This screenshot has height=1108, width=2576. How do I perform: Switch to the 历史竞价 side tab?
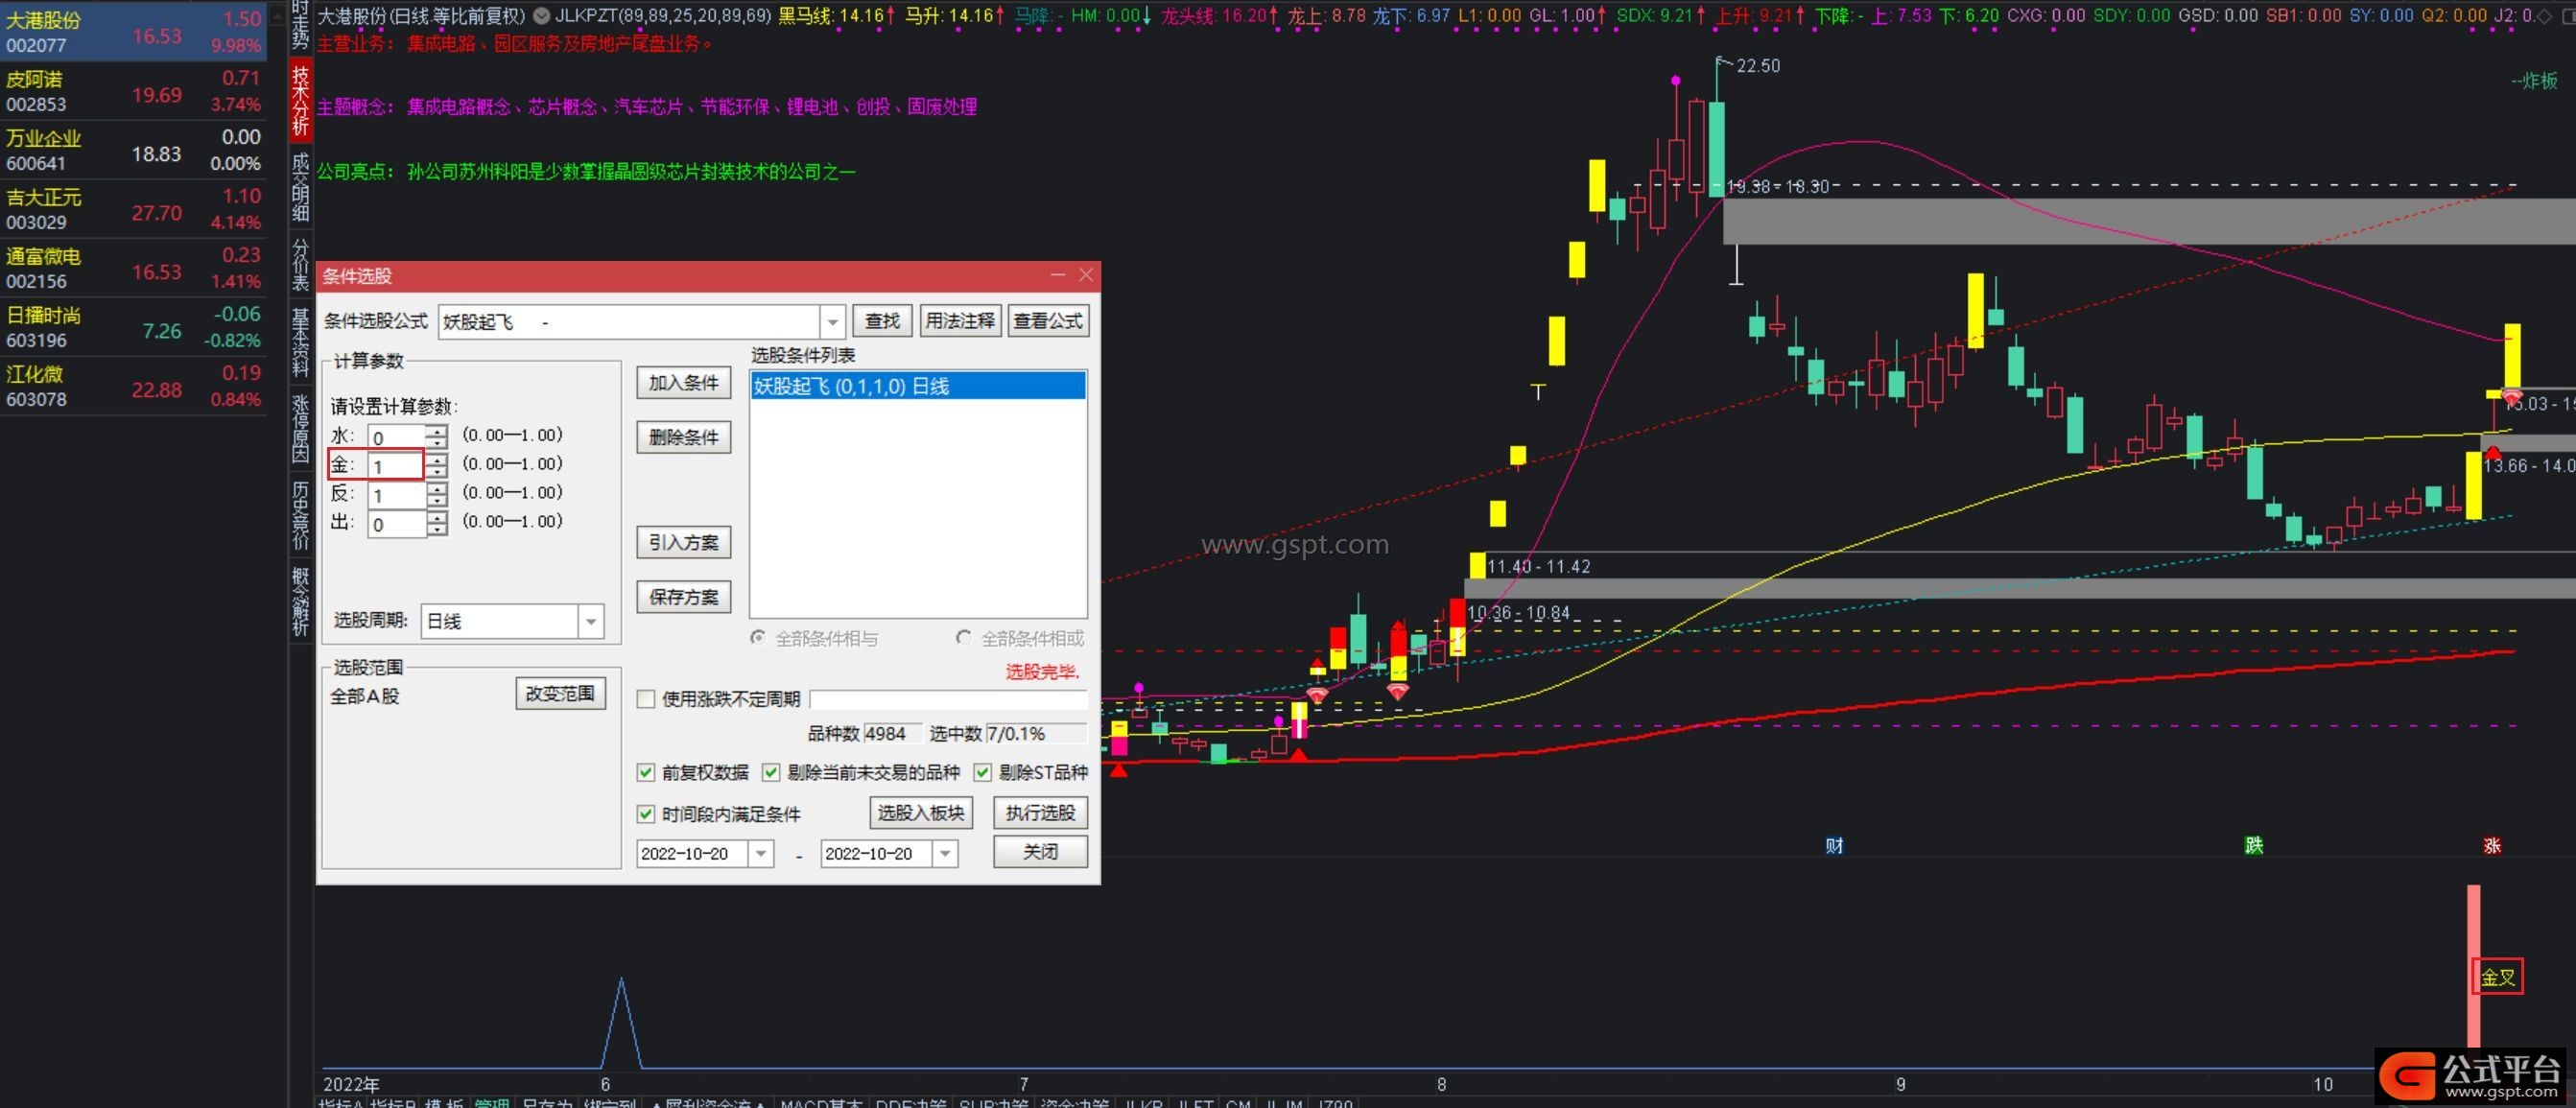(300, 514)
